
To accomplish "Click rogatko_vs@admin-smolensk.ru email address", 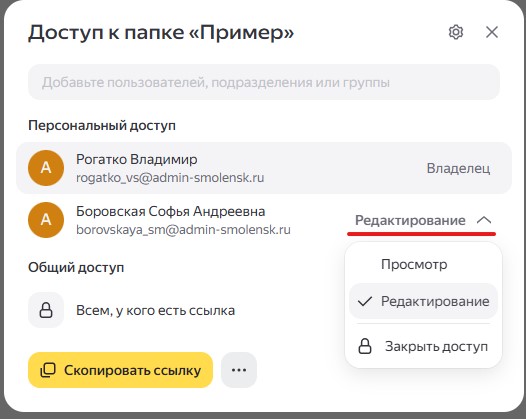I will (170, 178).
